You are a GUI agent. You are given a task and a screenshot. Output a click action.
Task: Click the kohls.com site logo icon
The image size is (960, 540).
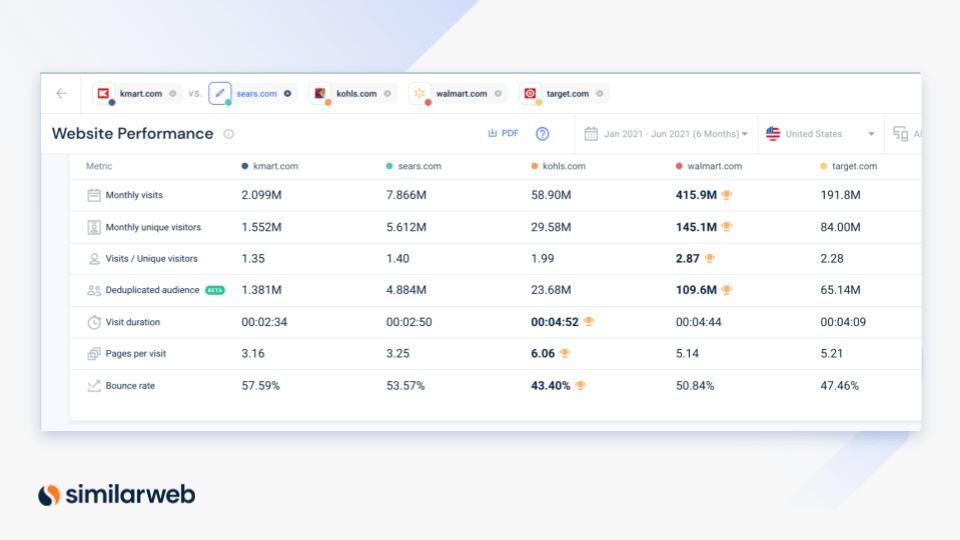pyautogui.click(x=320, y=93)
